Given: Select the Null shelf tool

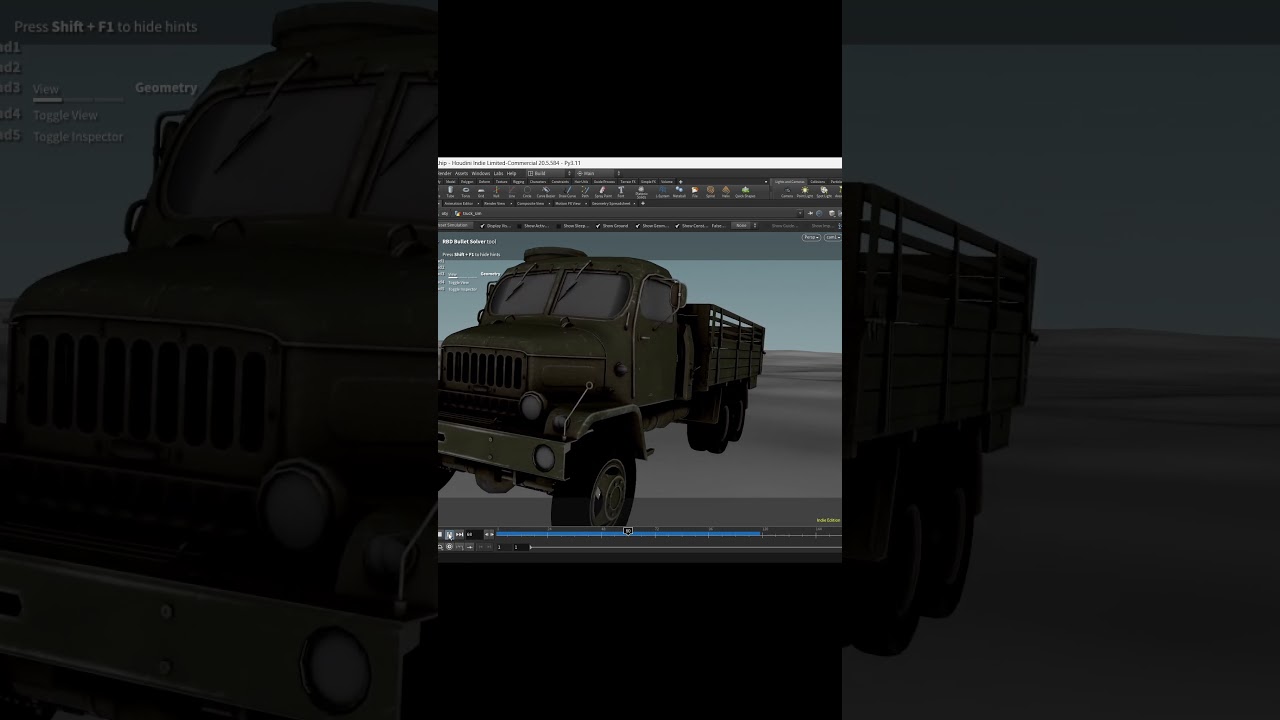Looking at the screenshot, I should pos(496,192).
